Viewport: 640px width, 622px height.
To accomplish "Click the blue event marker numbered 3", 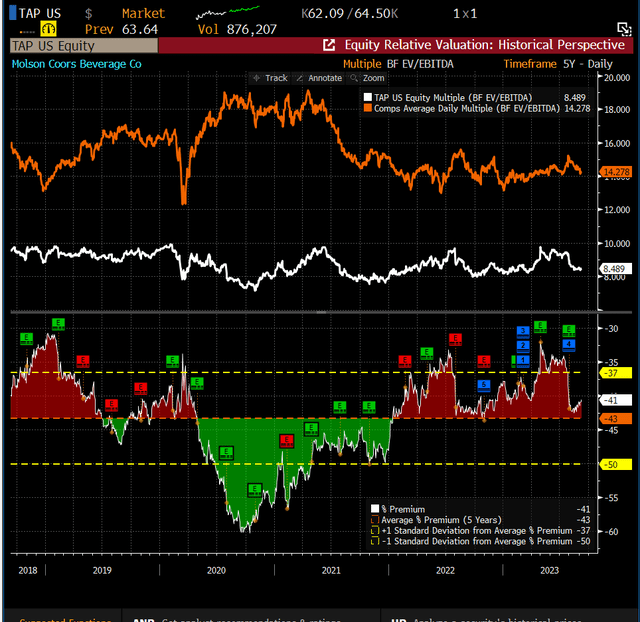I will click(523, 331).
